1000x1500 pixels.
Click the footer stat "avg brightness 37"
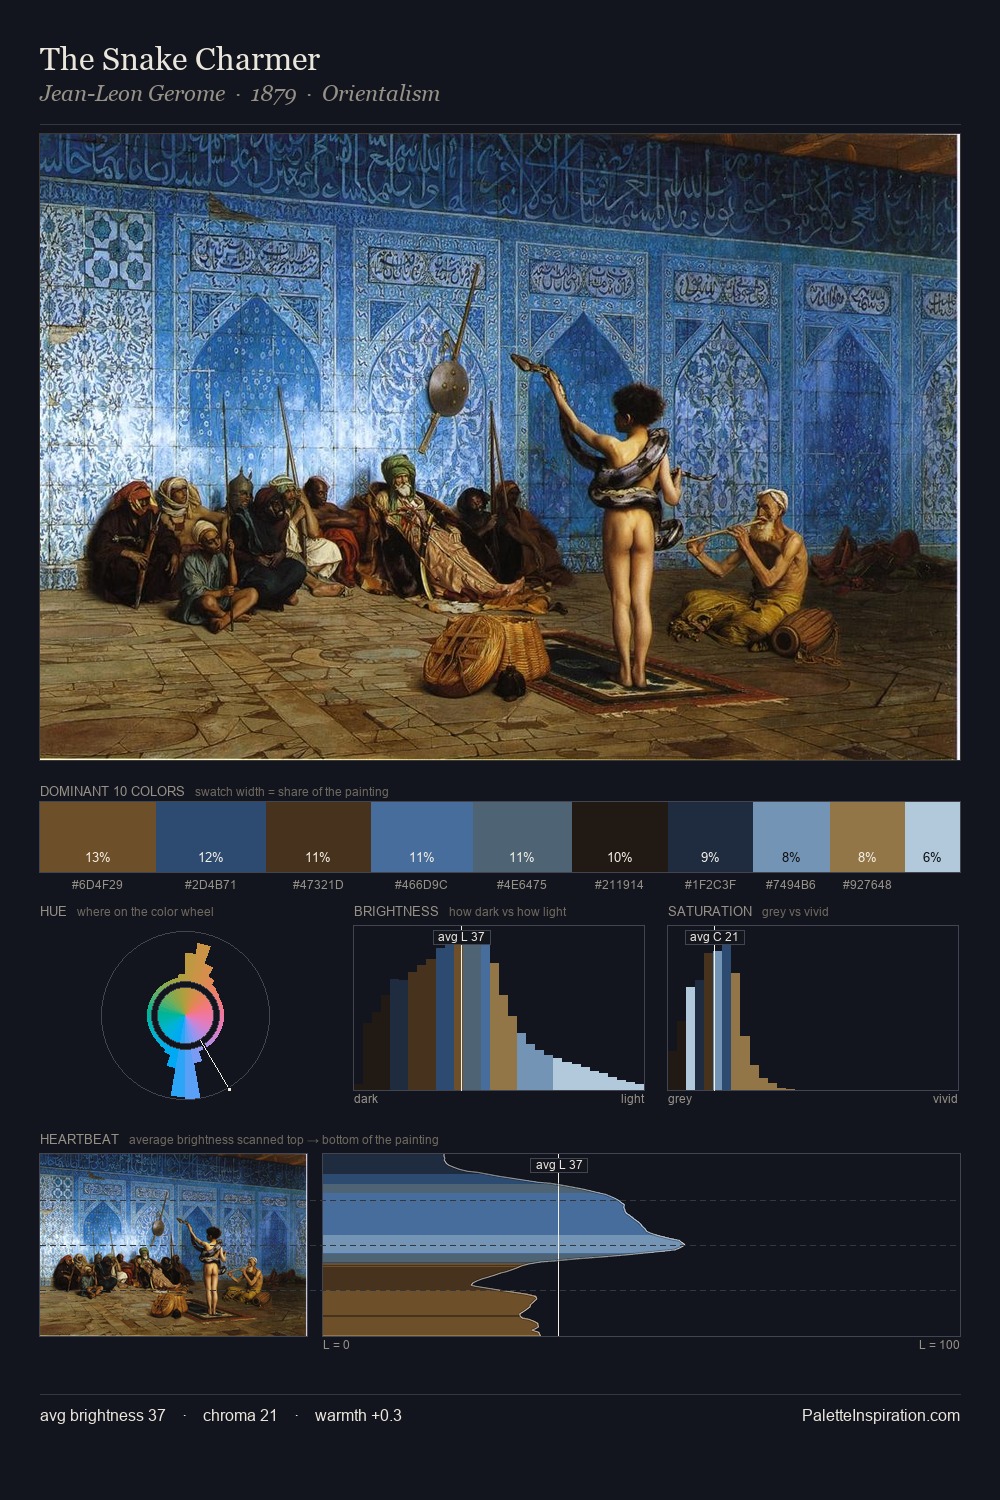[x=102, y=1416]
